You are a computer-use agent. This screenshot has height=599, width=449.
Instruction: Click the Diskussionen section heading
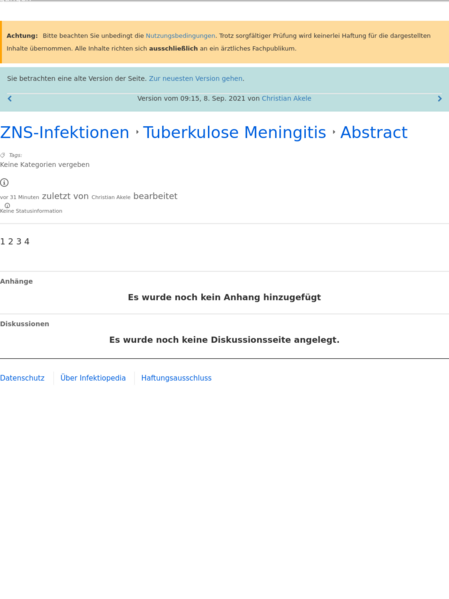(24, 324)
